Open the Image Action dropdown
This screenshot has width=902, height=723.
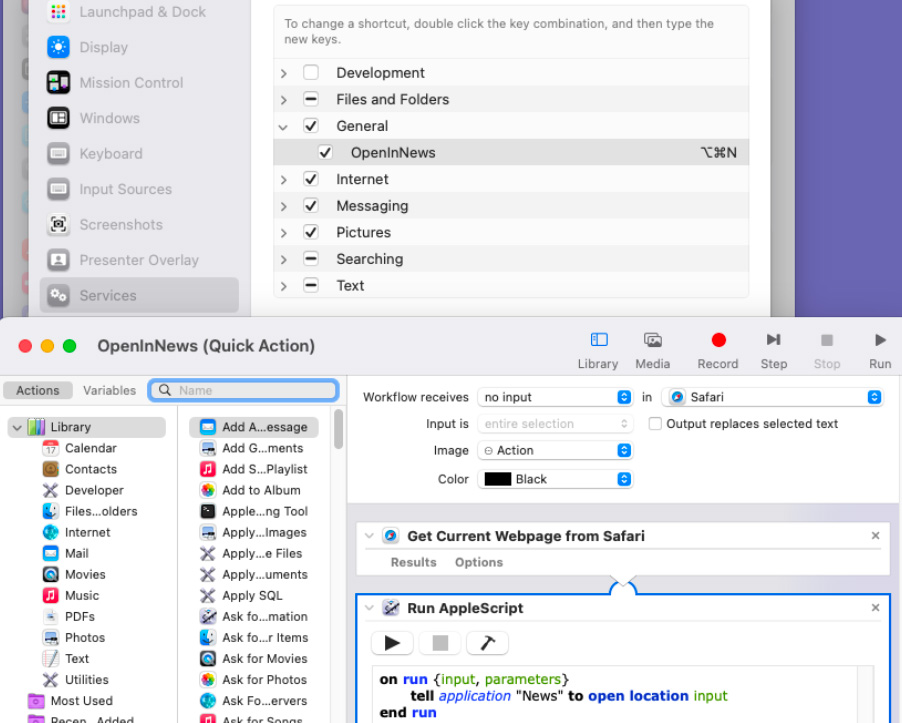(555, 450)
